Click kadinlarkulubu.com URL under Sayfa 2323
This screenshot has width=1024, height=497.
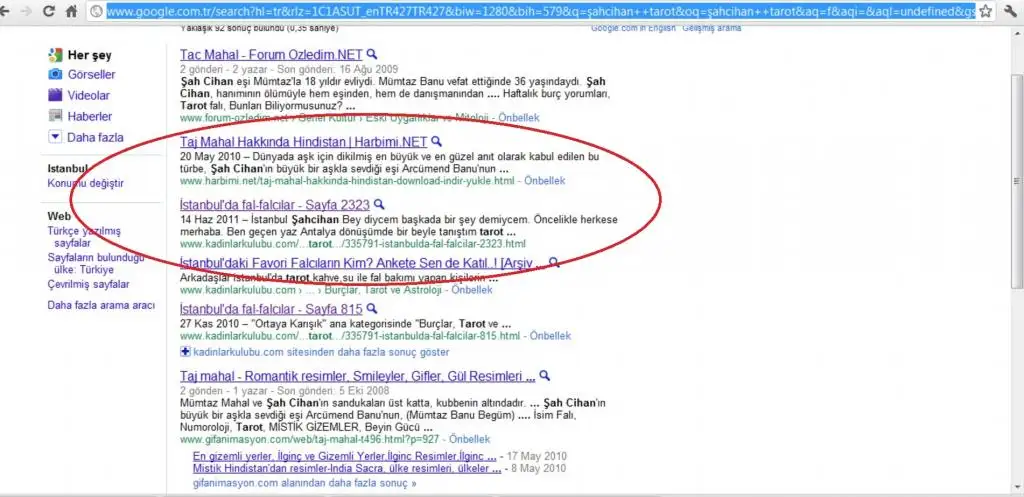[x=353, y=244]
